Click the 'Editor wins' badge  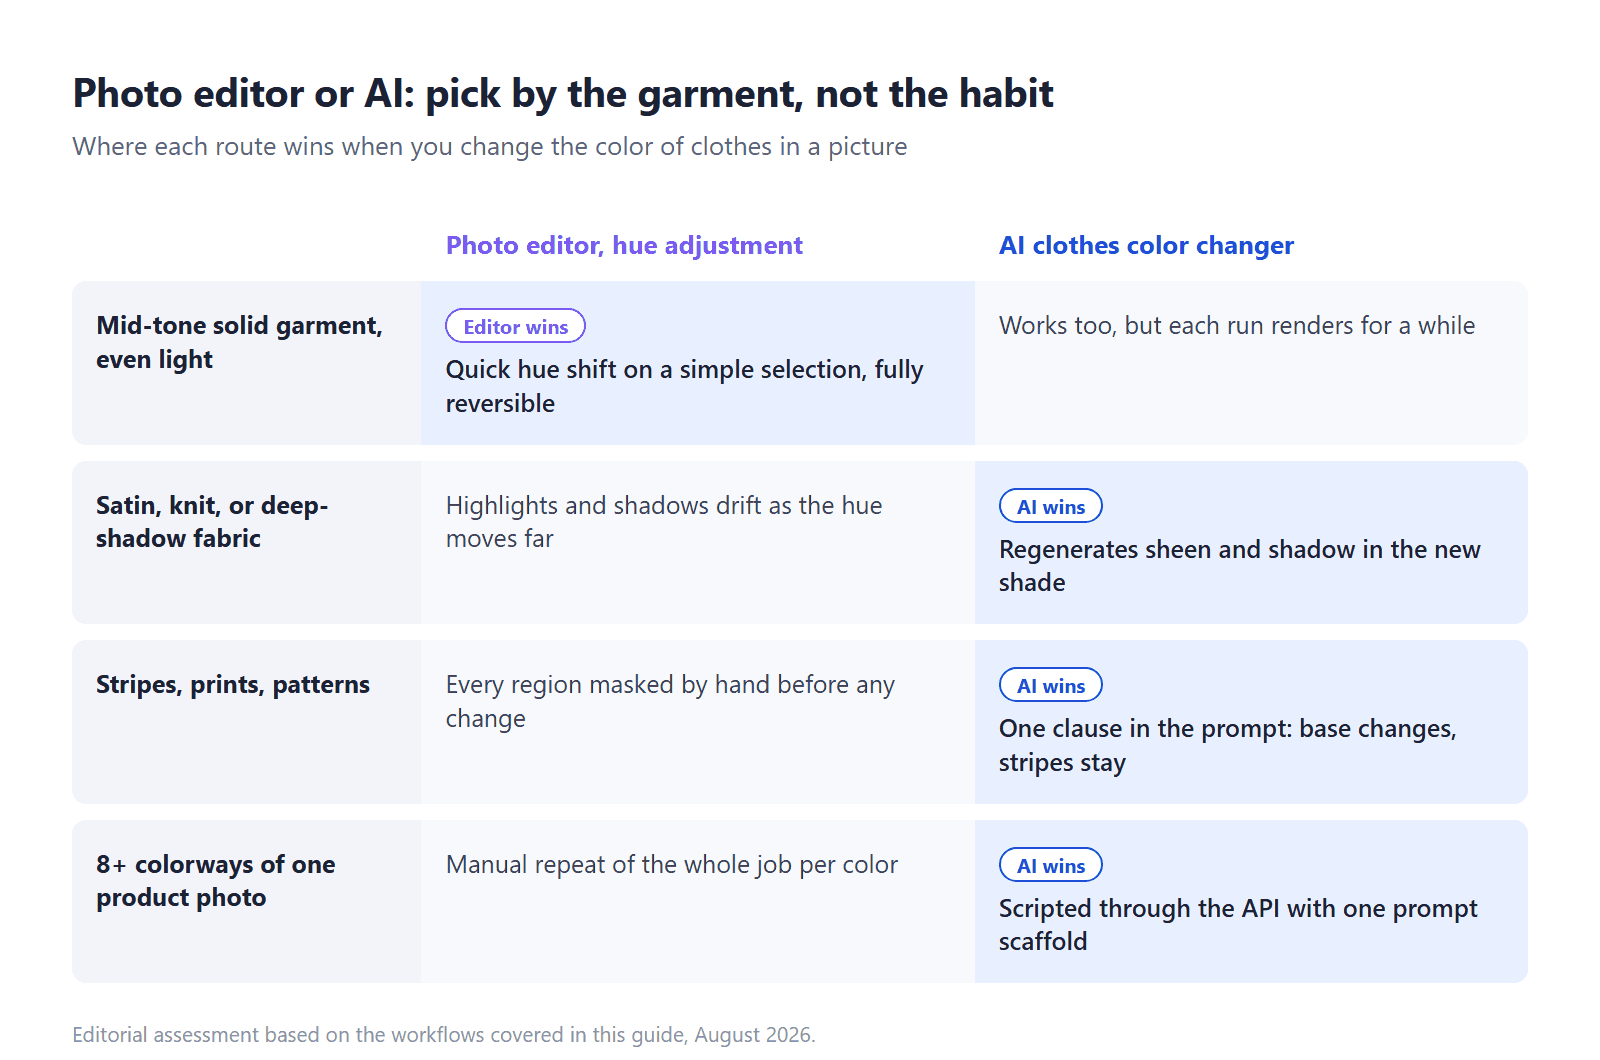click(x=515, y=326)
